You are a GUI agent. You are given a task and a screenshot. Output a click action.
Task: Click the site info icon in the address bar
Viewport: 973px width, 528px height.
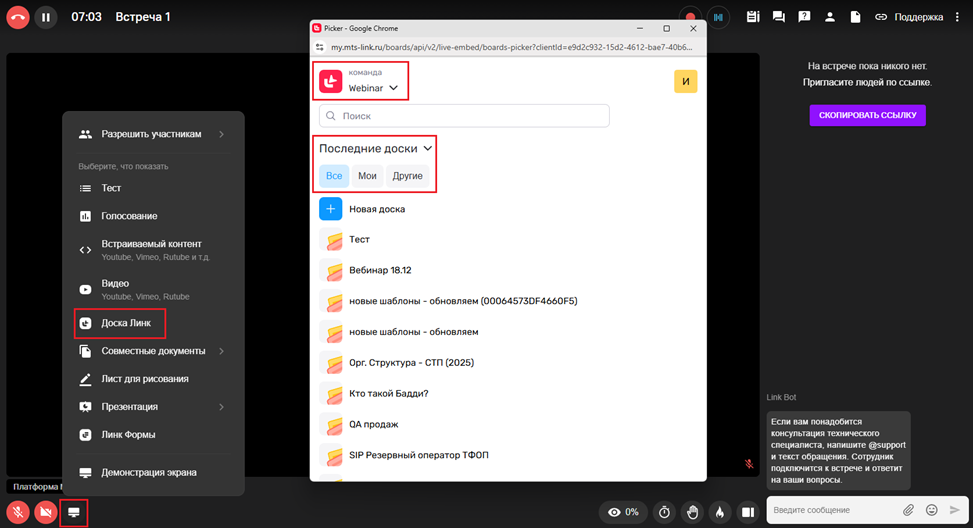[x=320, y=47]
